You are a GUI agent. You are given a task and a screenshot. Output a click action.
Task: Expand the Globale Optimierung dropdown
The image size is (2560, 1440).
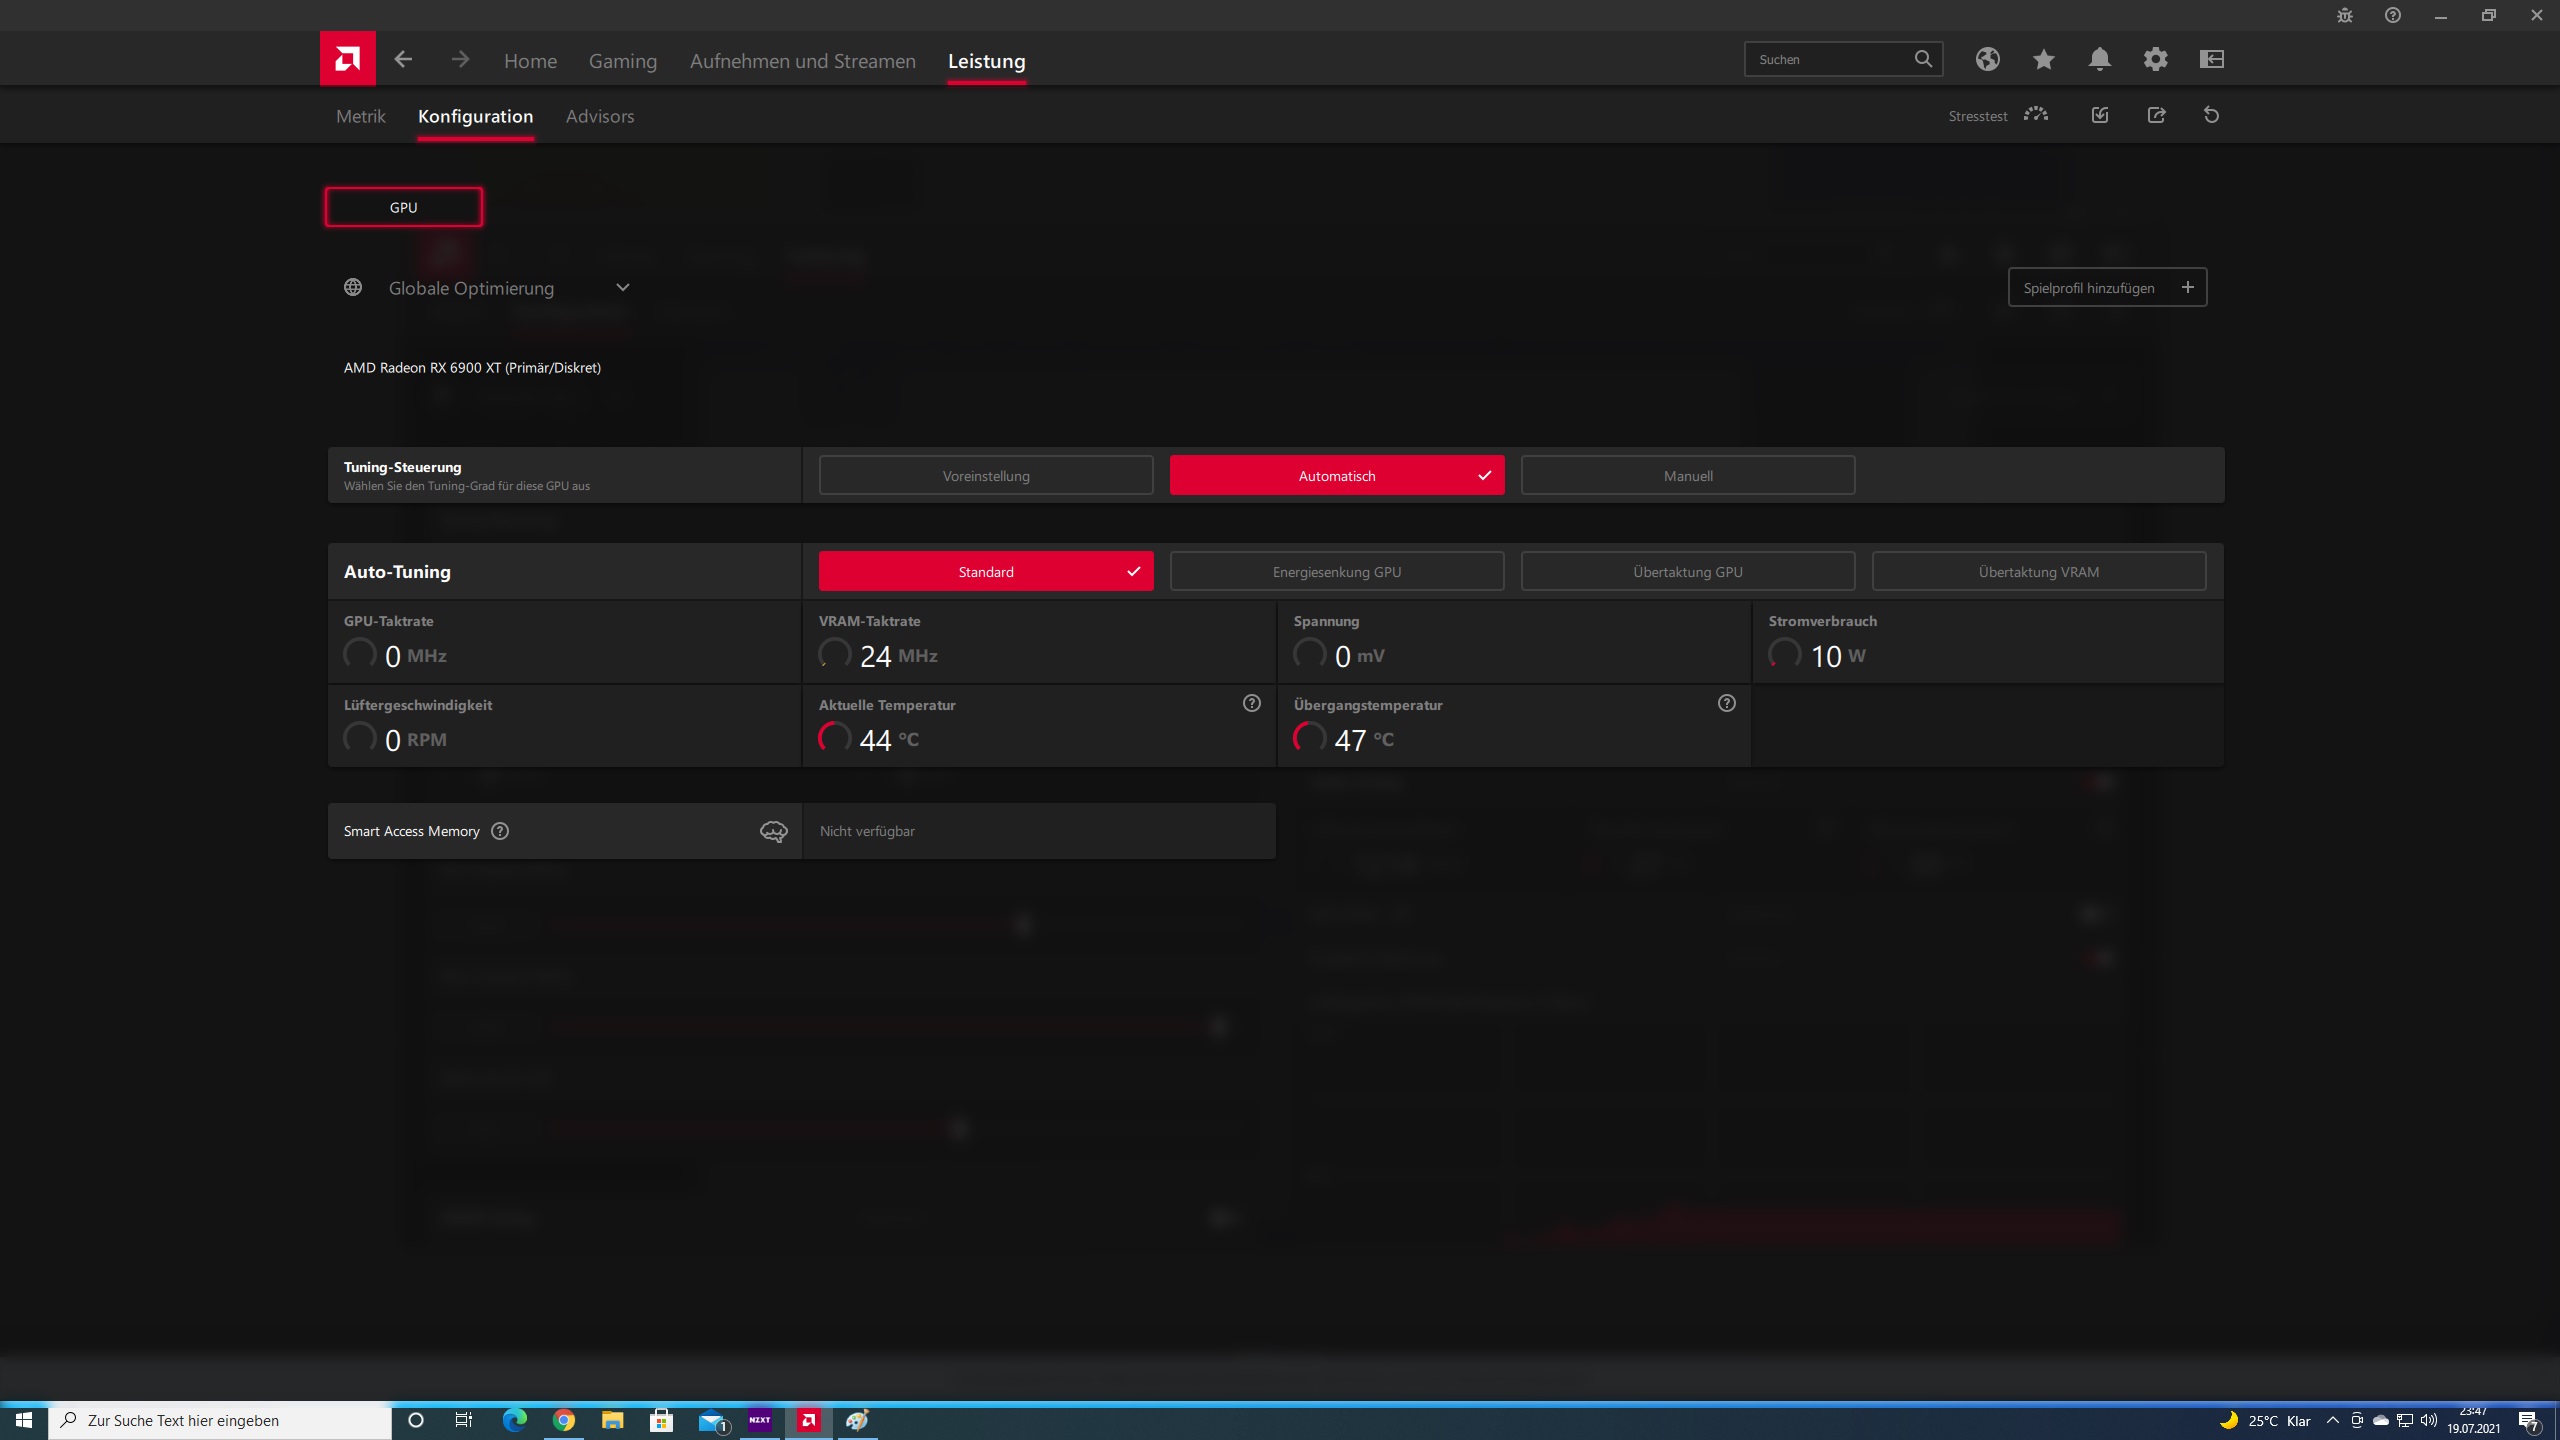622,287
